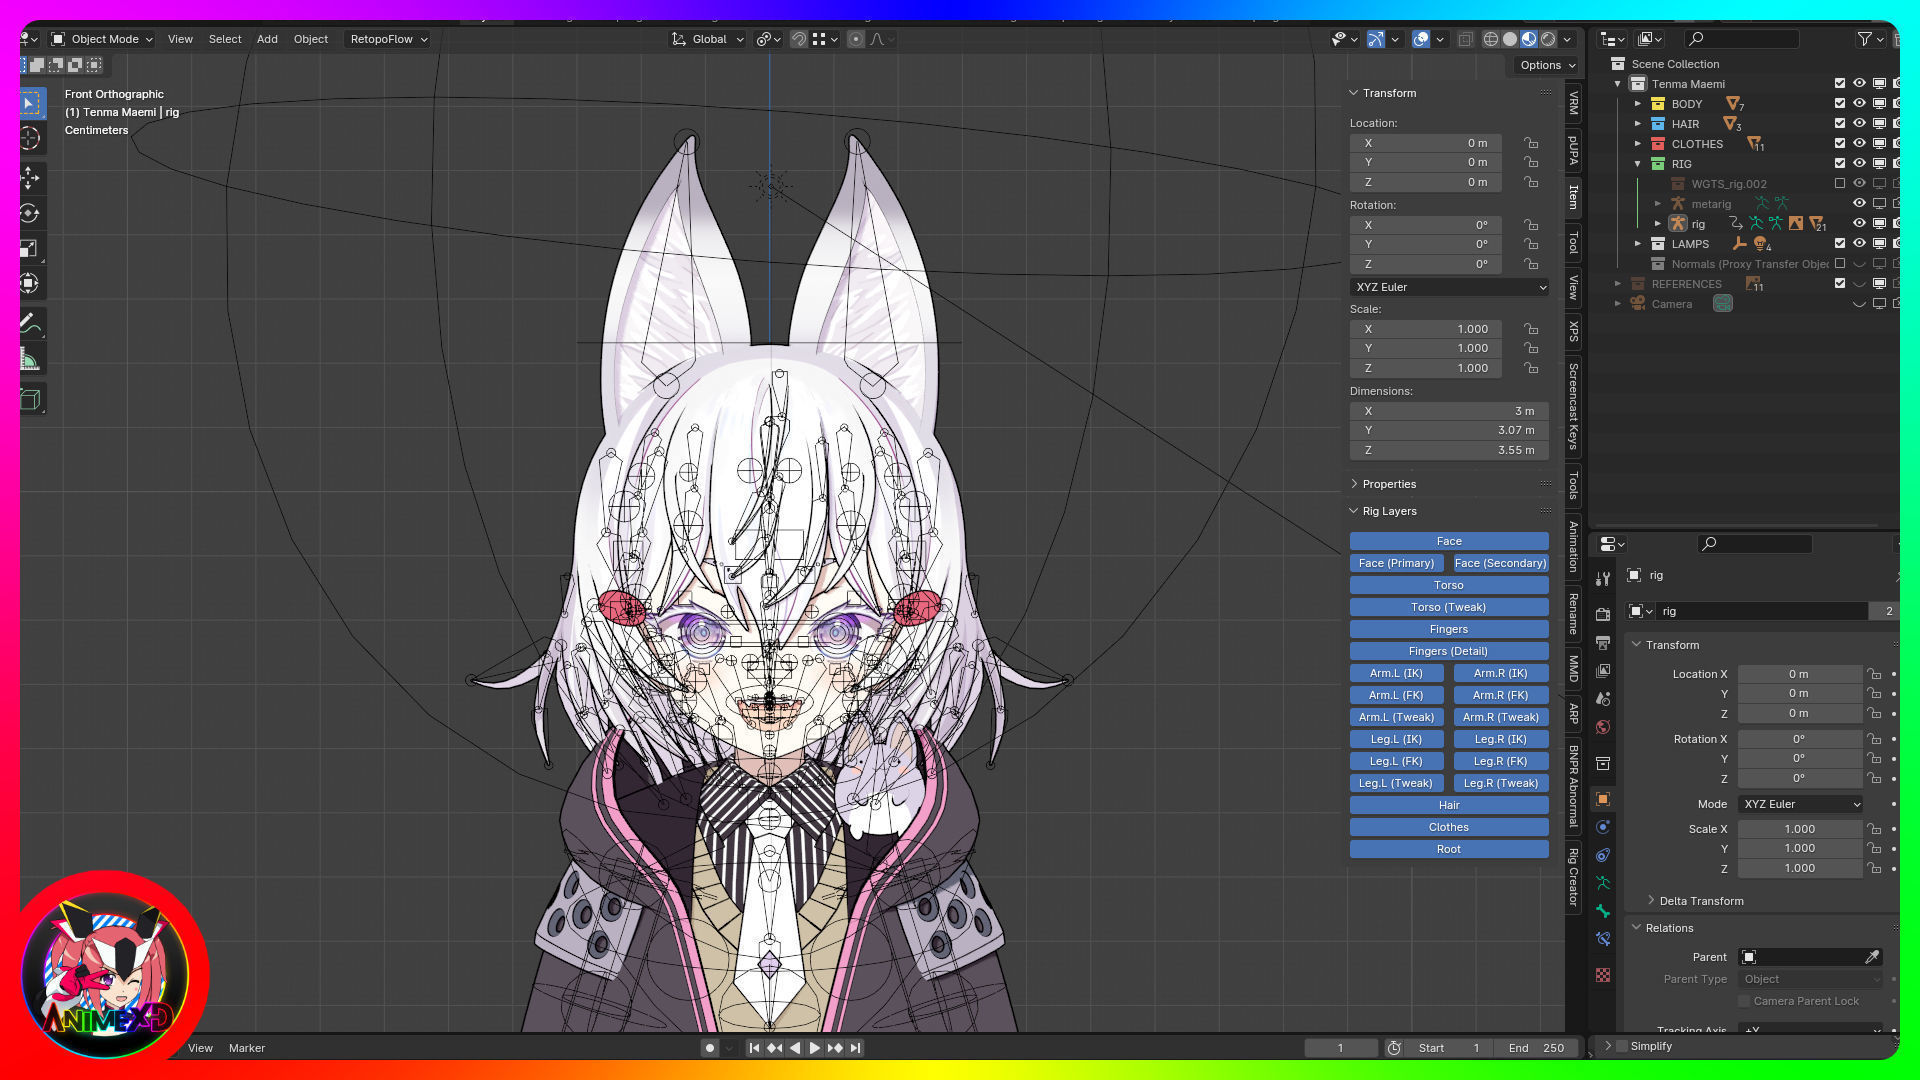Collapse the RIG collection

pos(1638,164)
